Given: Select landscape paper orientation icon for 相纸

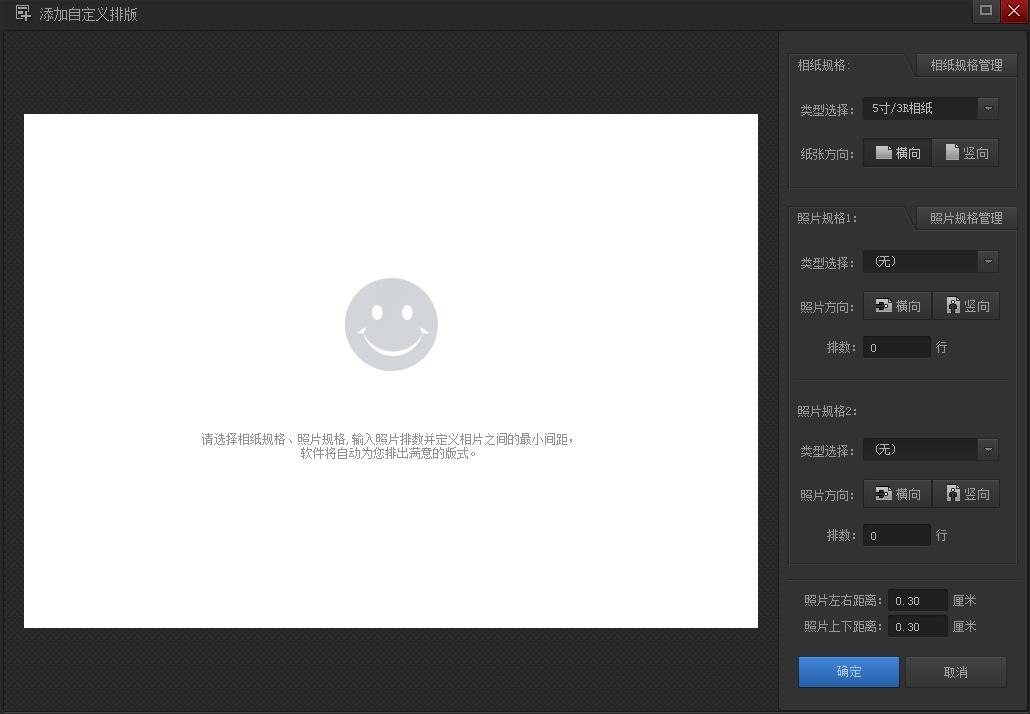Looking at the screenshot, I should click(882, 152).
